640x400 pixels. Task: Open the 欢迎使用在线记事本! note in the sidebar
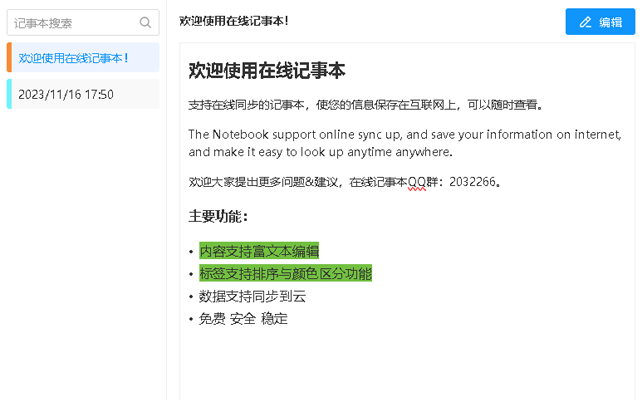point(75,58)
